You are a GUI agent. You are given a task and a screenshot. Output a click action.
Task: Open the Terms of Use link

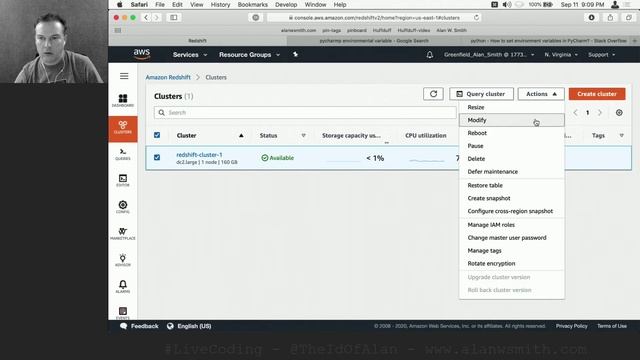[x=612, y=326]
